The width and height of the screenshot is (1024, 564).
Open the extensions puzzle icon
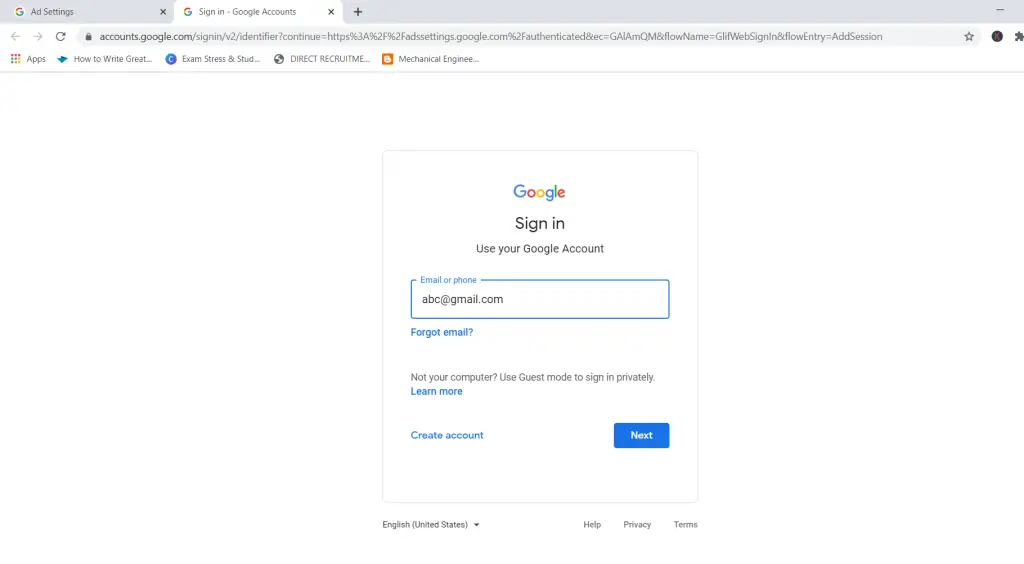pos(1018,37)
